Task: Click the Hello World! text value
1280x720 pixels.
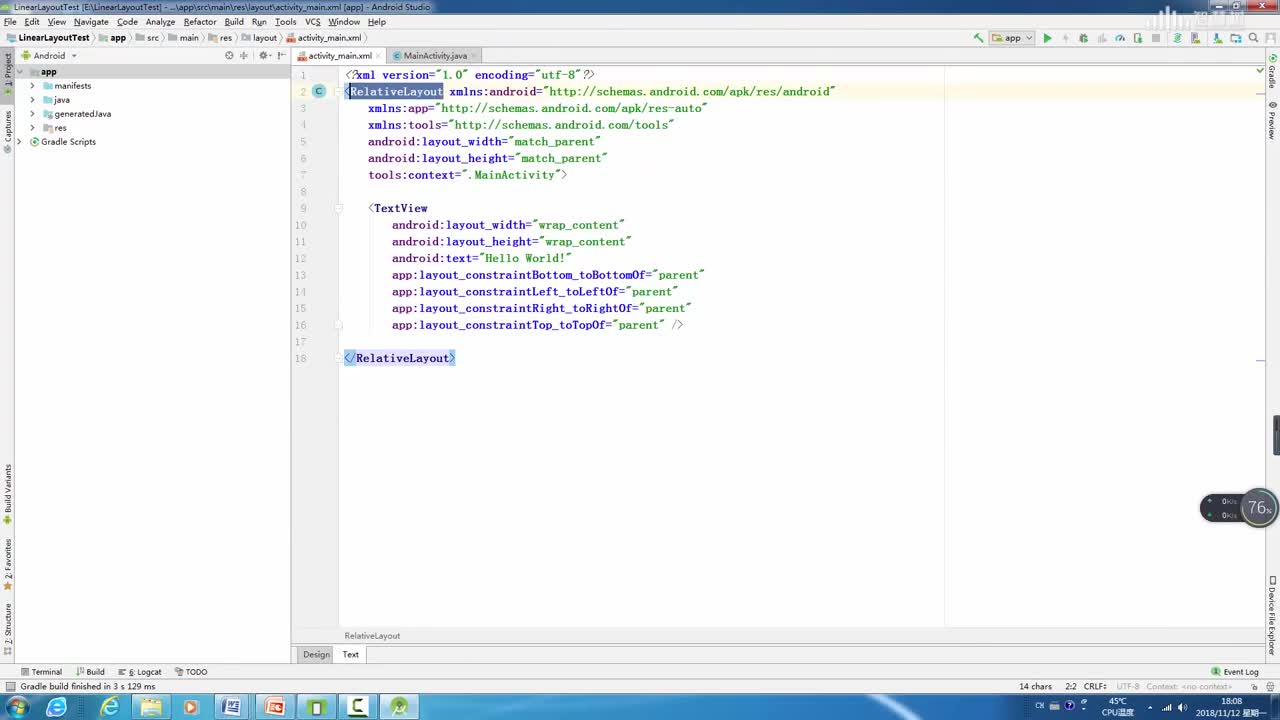Action: click(526, 258)
